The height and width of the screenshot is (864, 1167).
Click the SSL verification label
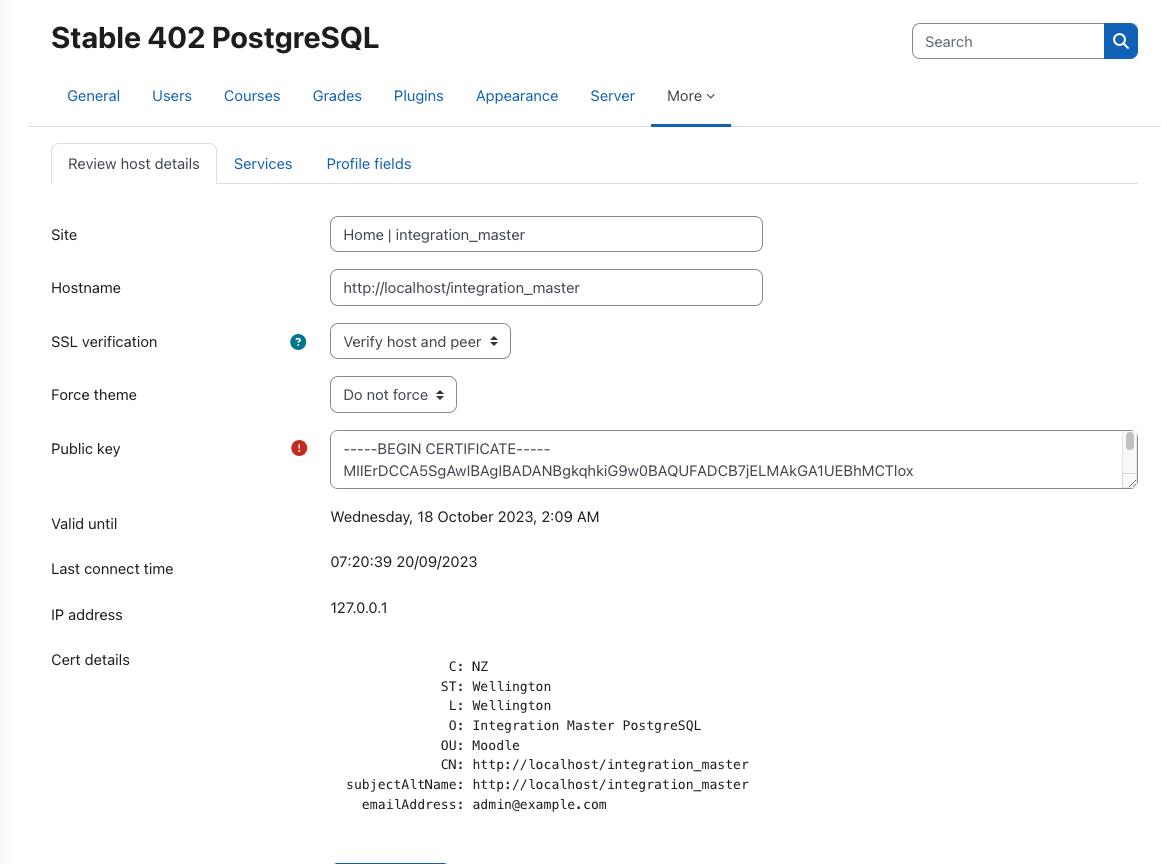point(104,342)
